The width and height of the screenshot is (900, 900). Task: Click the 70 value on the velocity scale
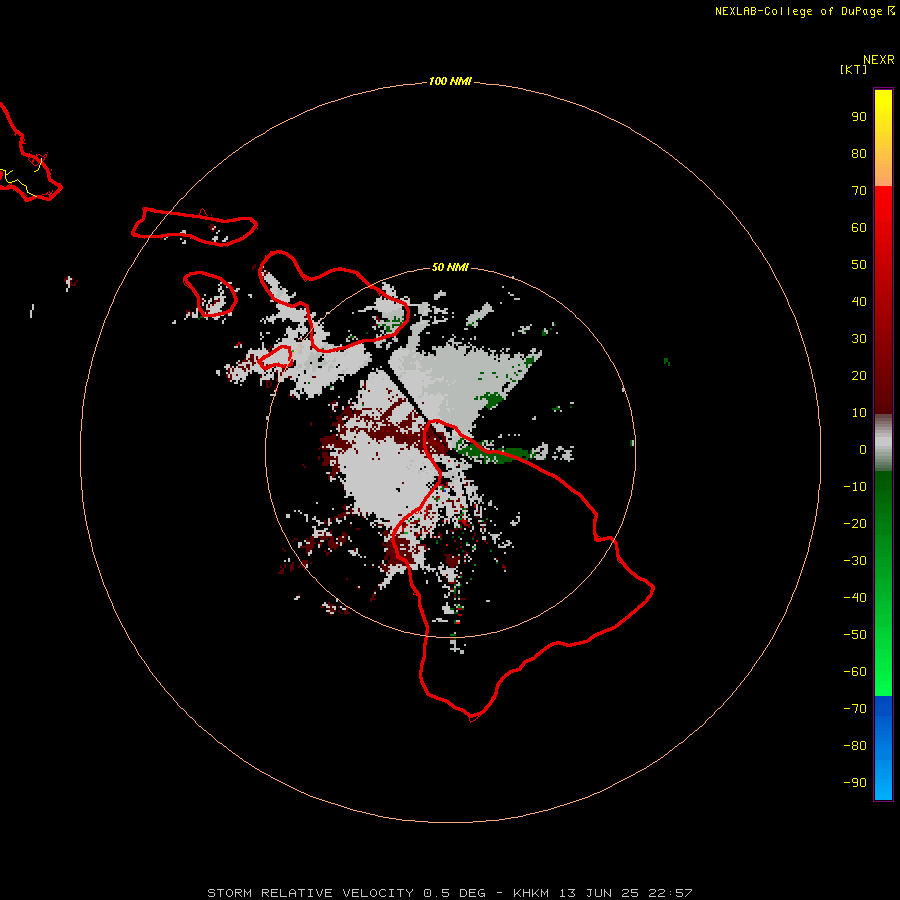pyautogui.click(x=859, y=191)
